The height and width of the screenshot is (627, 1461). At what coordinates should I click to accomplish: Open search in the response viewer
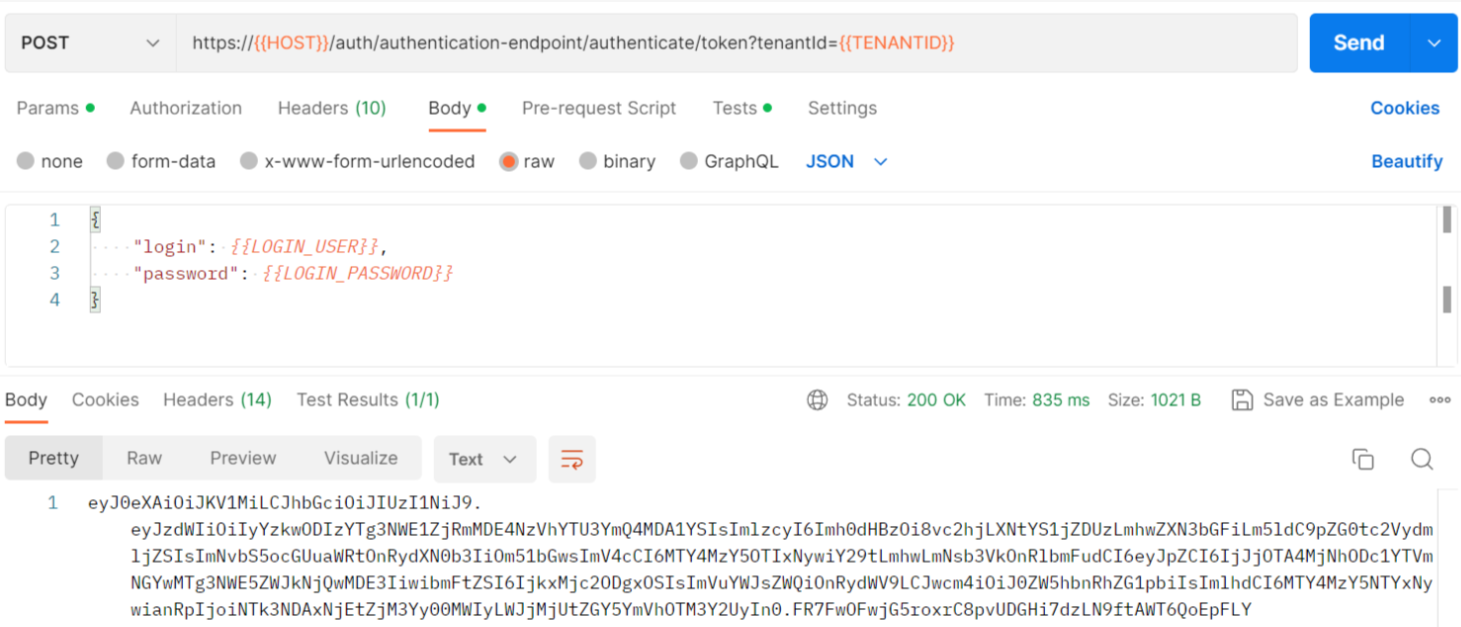pyautogui.click(x=1421, y=459)
